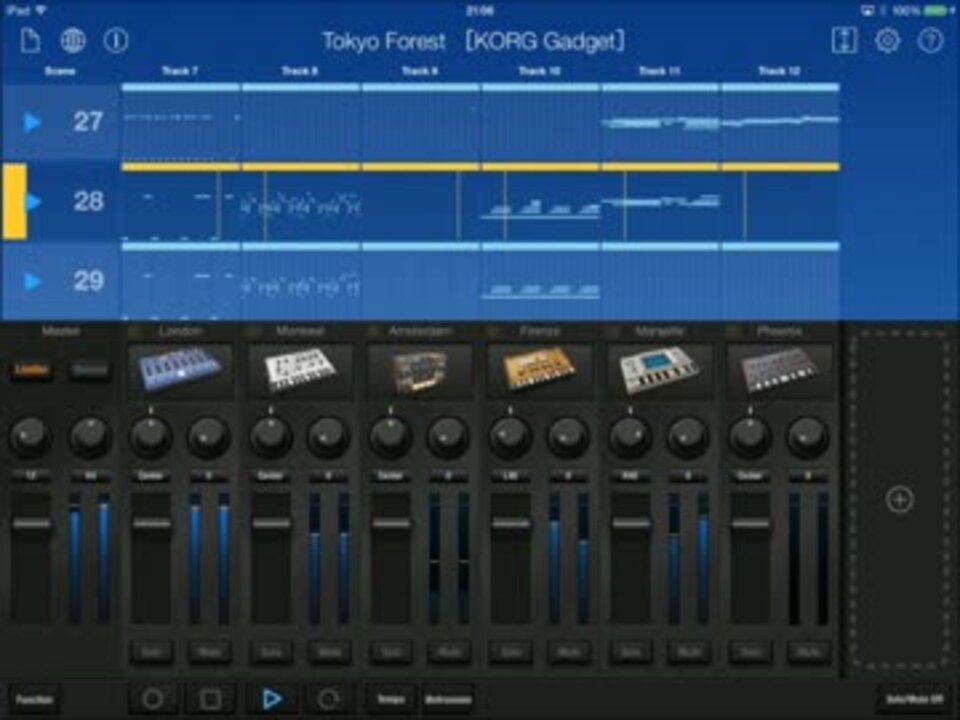
Task: Open the Track 11 Marseille gadget
Action: (660, 371)
